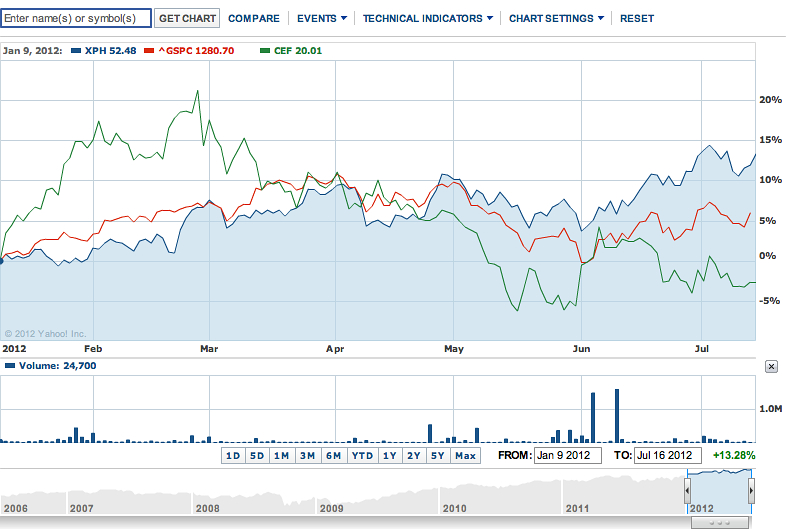The width and height of the screenshot is (786, 531).
Task: Select the ^GSPC 1280.70 legend label
Action: (x=196, y=51)
